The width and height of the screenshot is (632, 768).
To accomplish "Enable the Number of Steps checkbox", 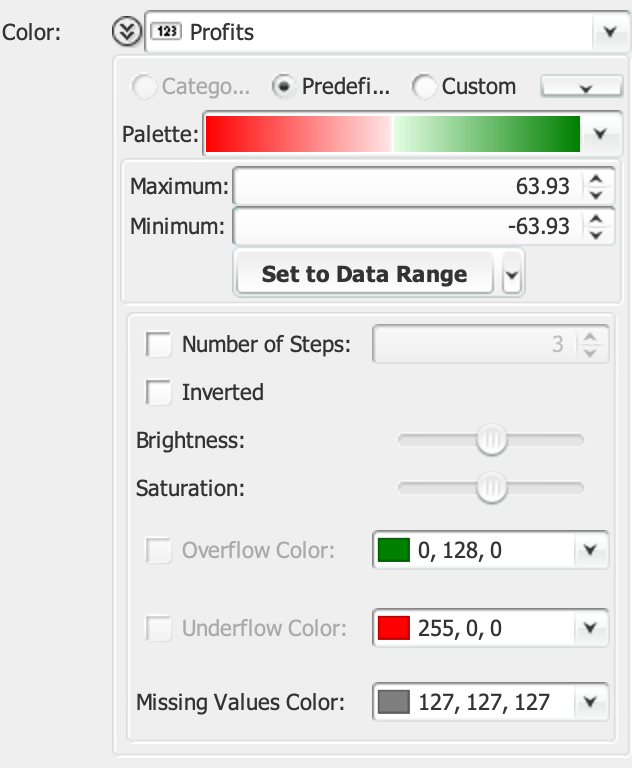I will click(159, 345).
